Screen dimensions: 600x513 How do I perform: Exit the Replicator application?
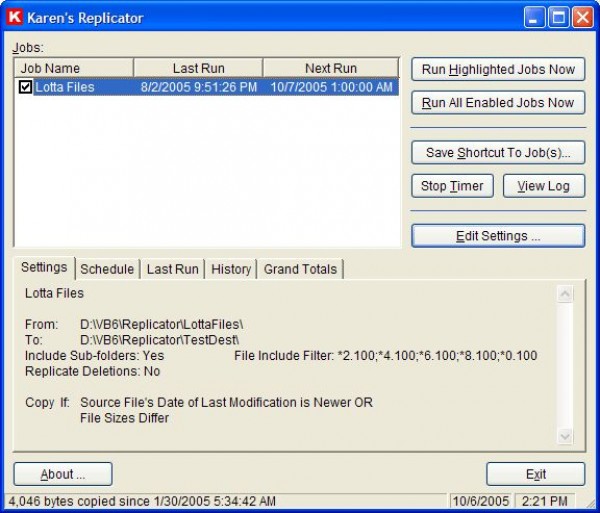pos(535,474)
